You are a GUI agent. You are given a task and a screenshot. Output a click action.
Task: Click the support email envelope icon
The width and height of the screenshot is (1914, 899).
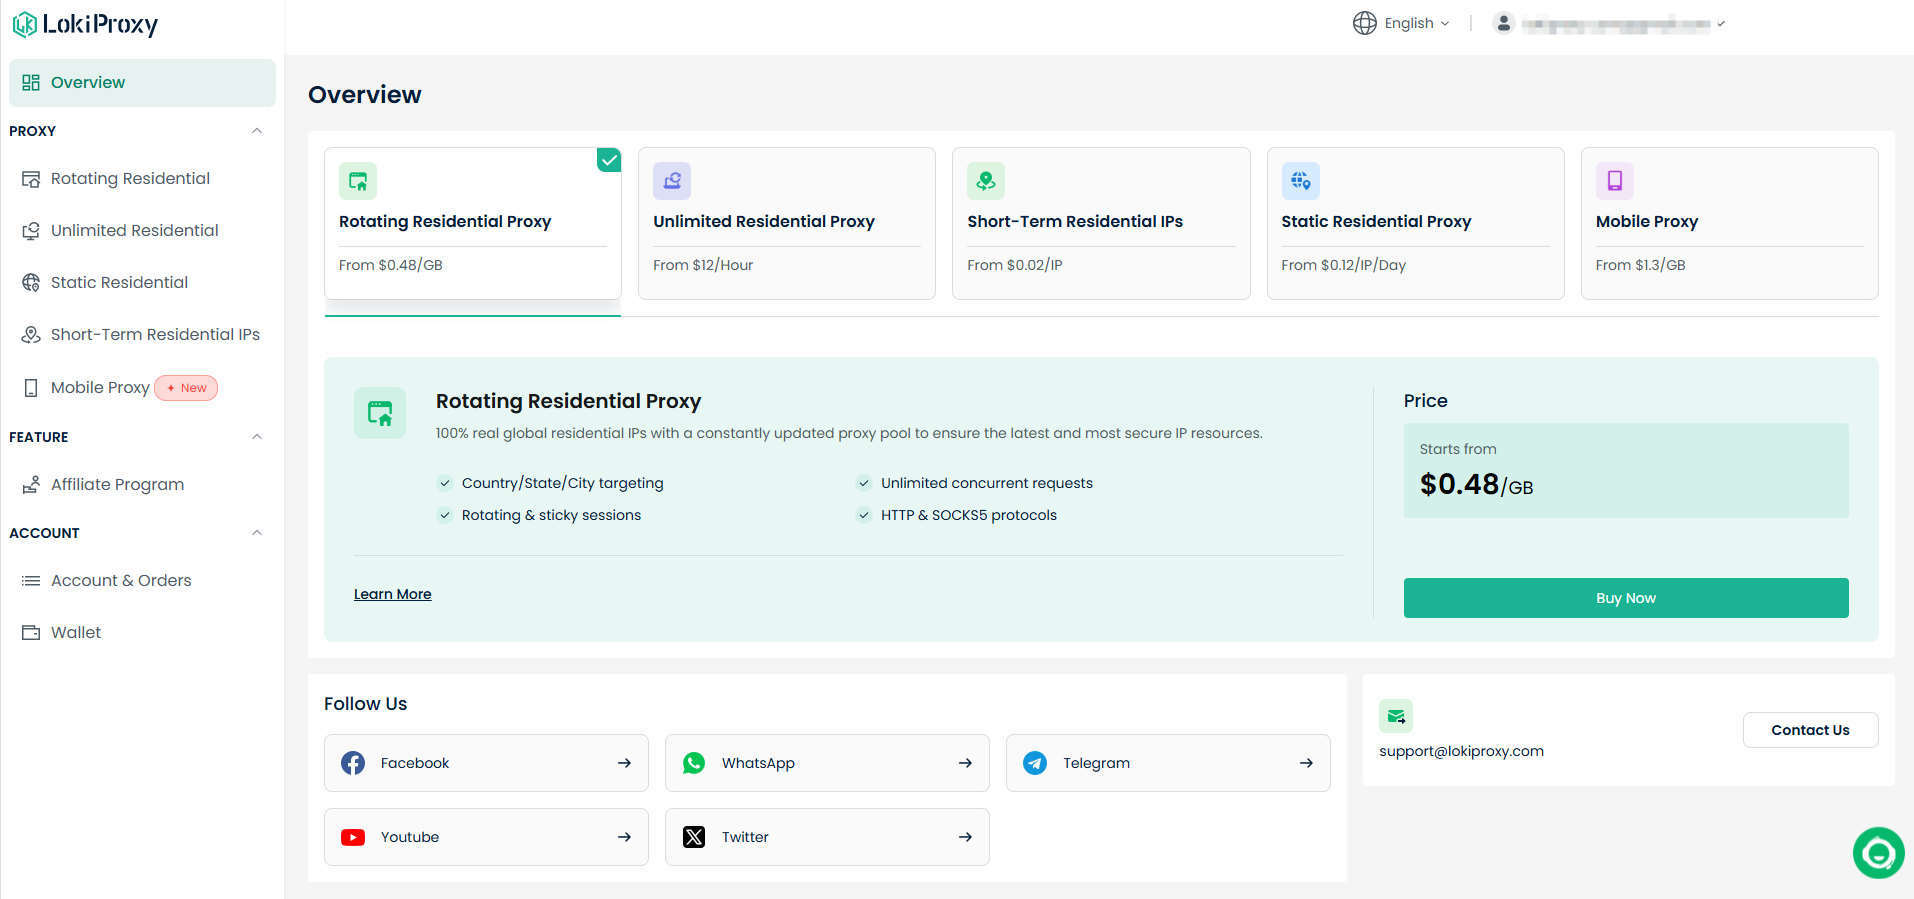pos(1396,716)
